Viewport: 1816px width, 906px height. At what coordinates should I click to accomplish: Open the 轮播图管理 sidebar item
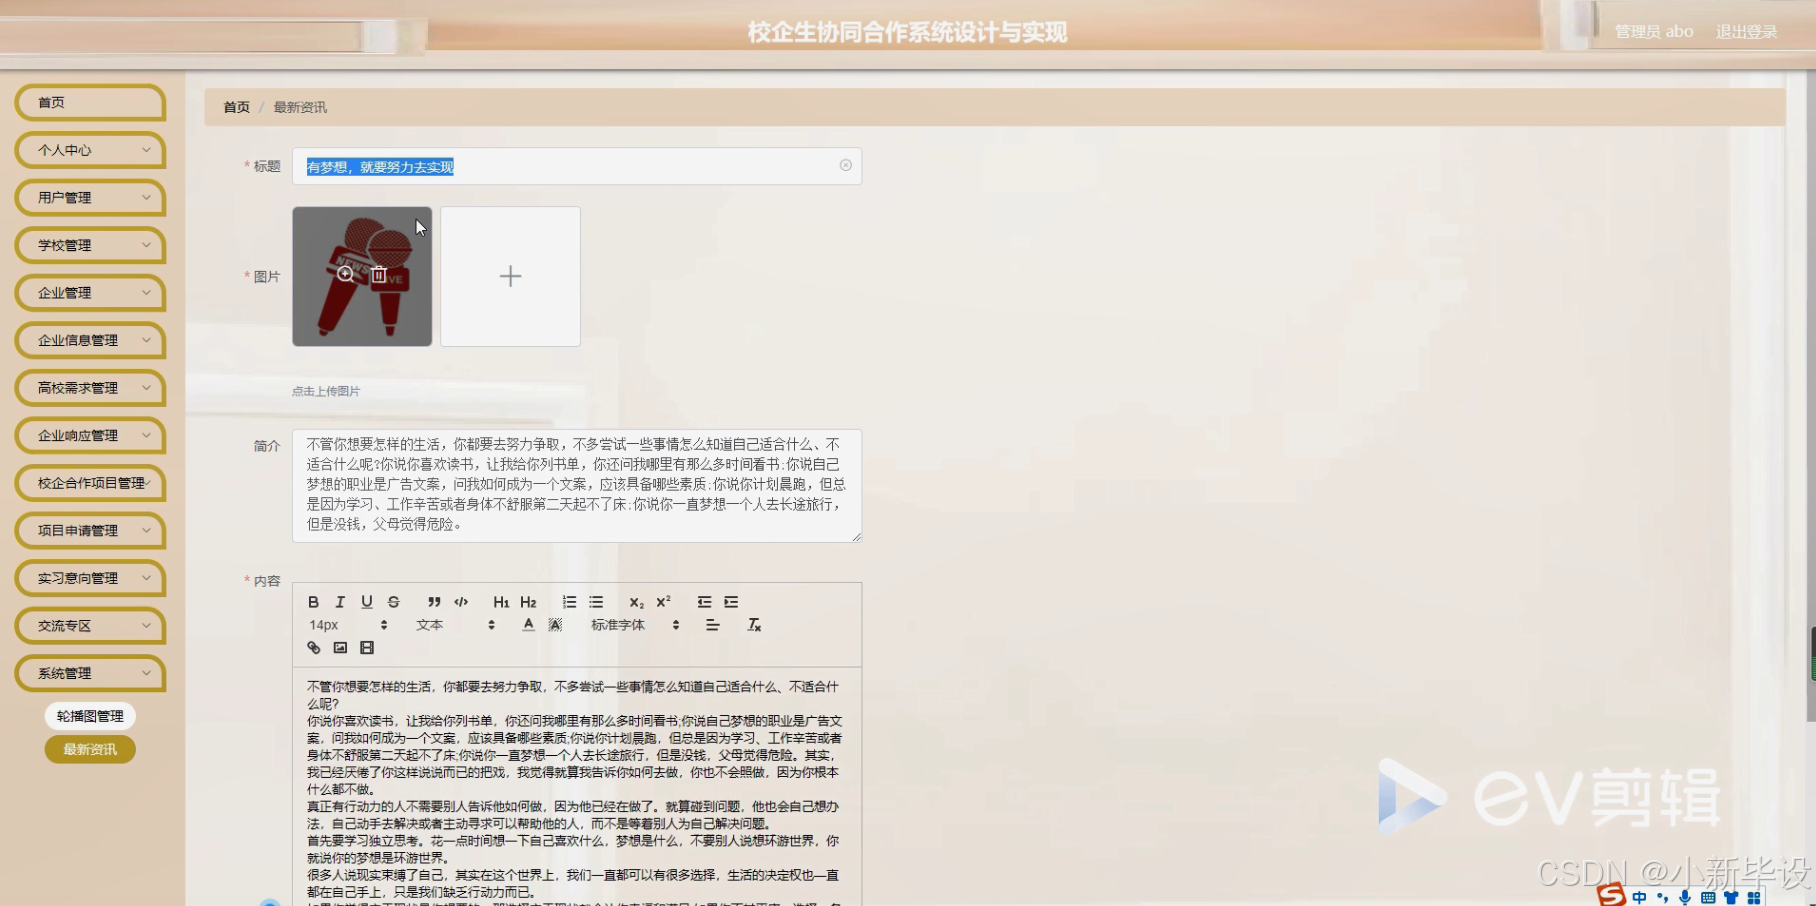(x=89, y=715)
